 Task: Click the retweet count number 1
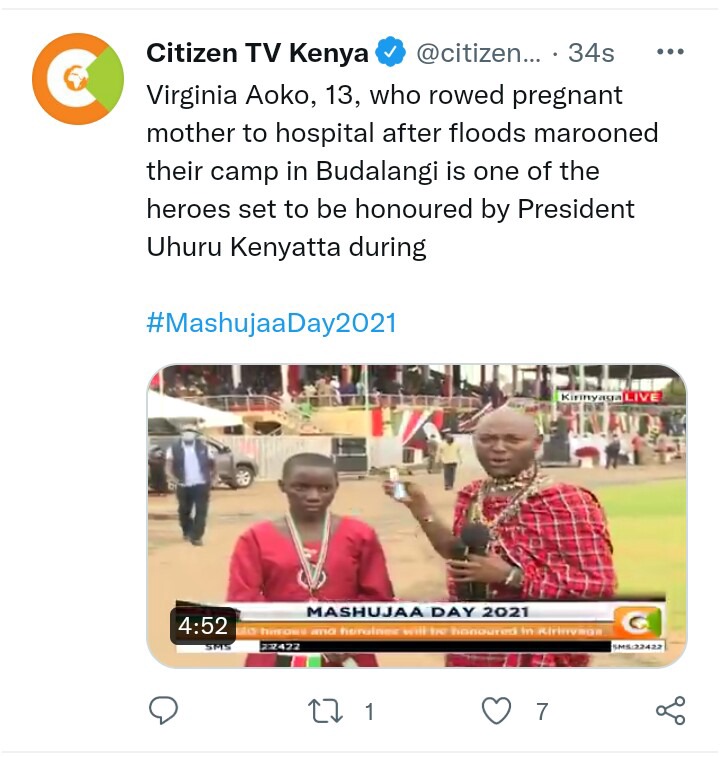[369, 712]
